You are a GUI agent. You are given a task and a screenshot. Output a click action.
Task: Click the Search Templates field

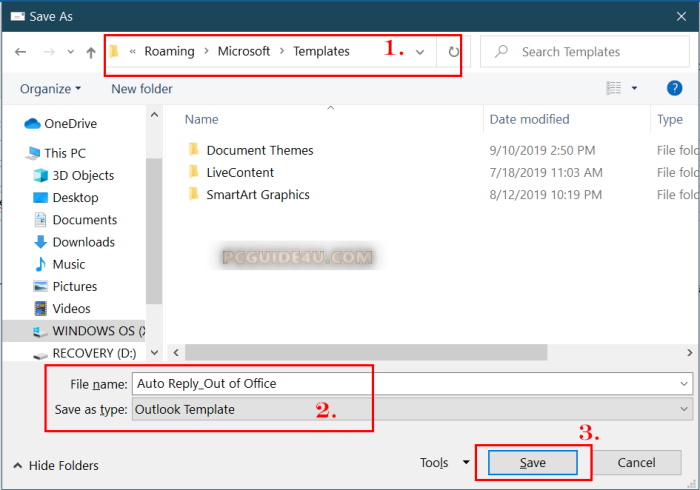coord(585,51)
